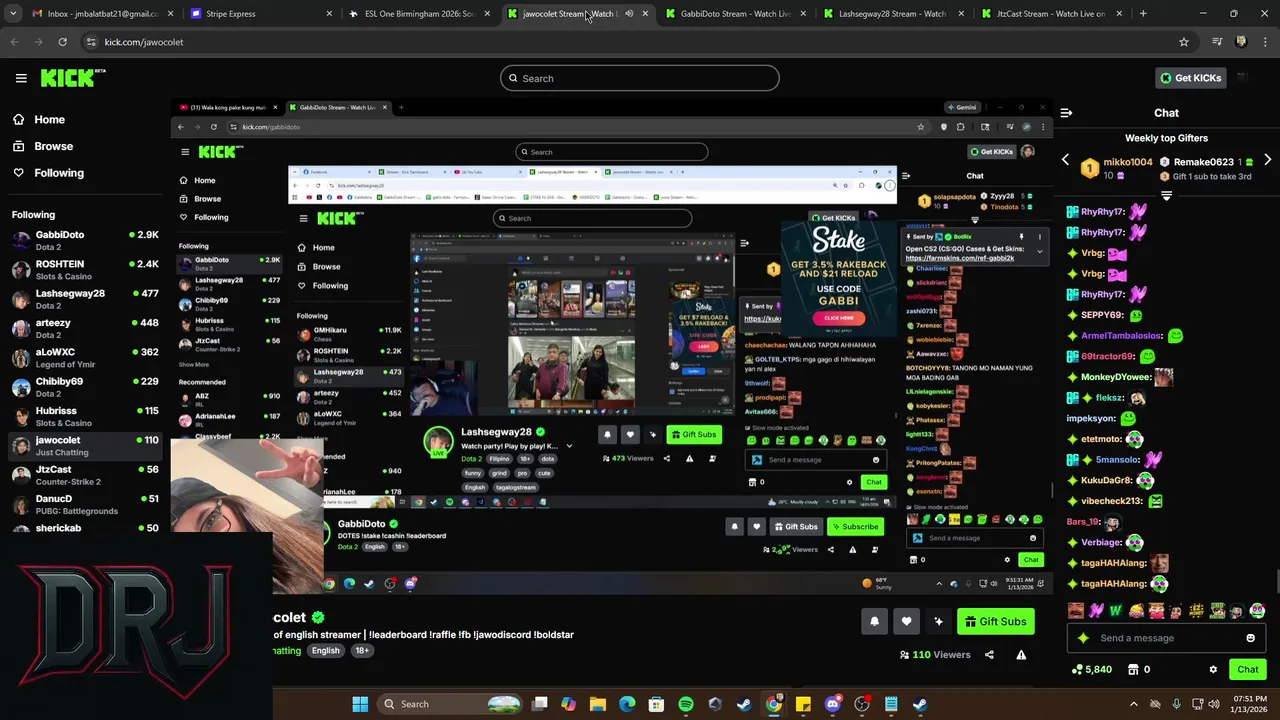Open Microsoft Edge from the taskbar
The image size is (1280, 720).
[627, 704]
